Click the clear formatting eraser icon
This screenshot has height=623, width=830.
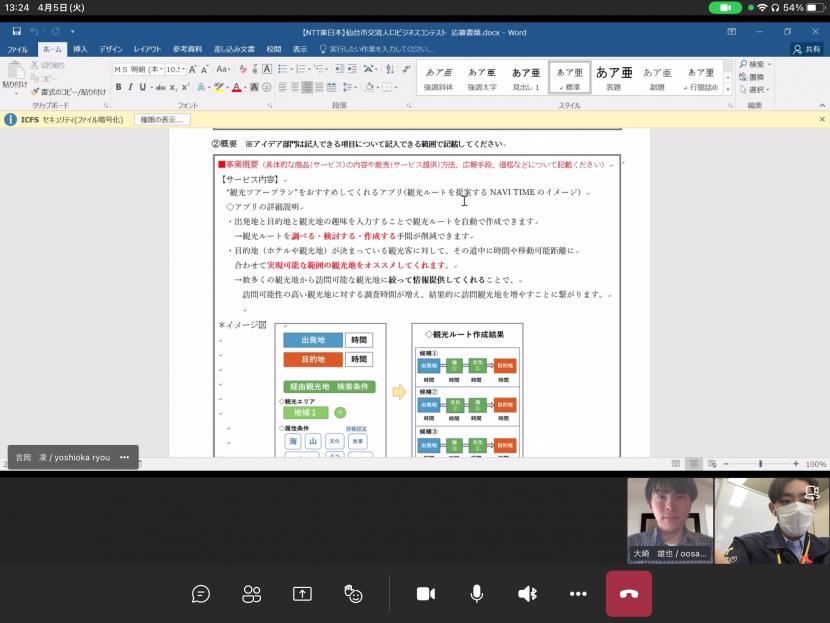[242, 69]
